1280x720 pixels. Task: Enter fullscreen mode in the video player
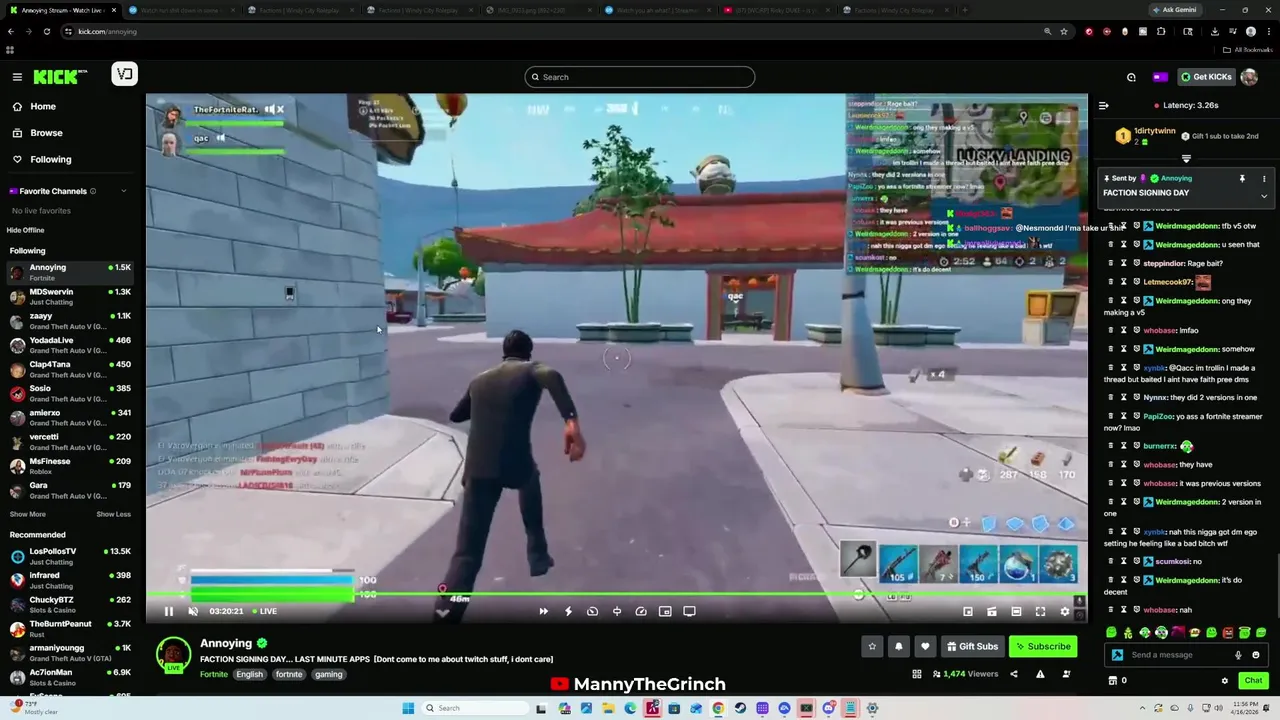1040,611
